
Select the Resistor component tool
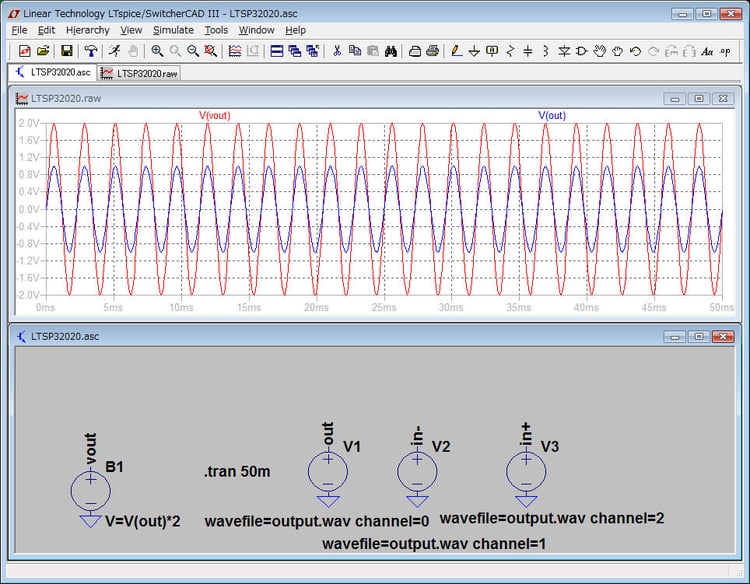click(x=510, y=51)
